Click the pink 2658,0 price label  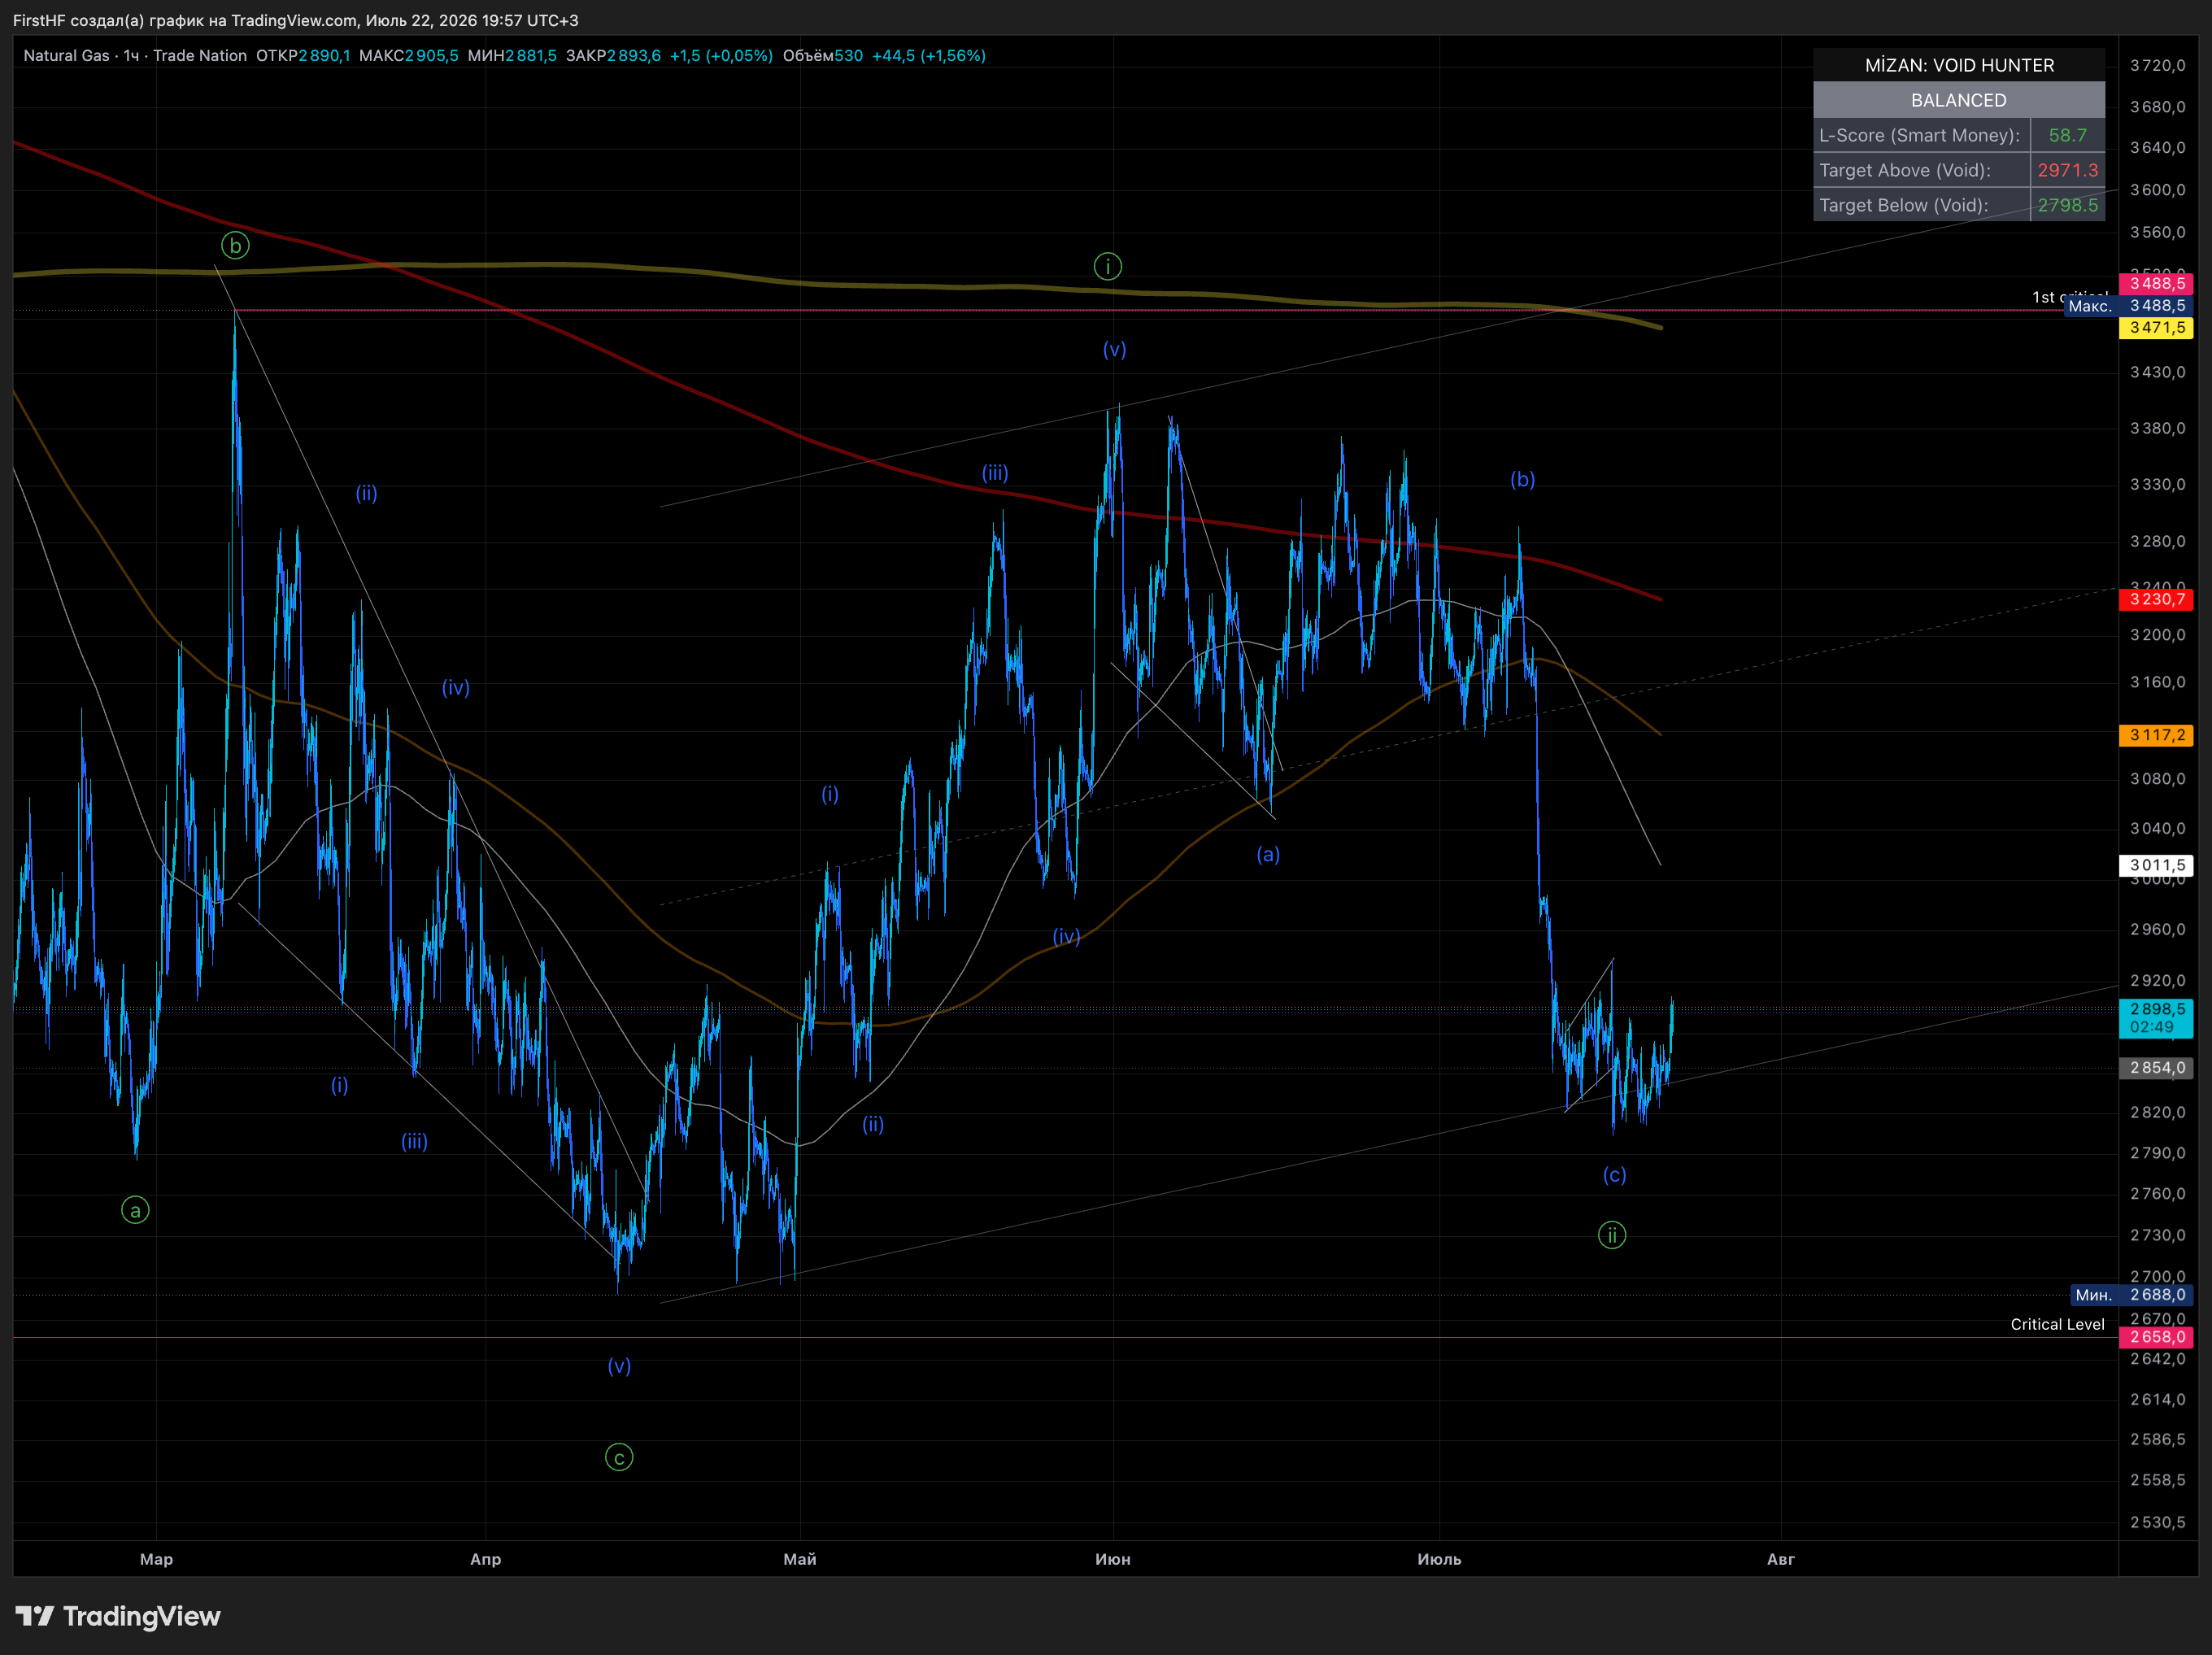pyautogui.click(x=2156, y=1337)
